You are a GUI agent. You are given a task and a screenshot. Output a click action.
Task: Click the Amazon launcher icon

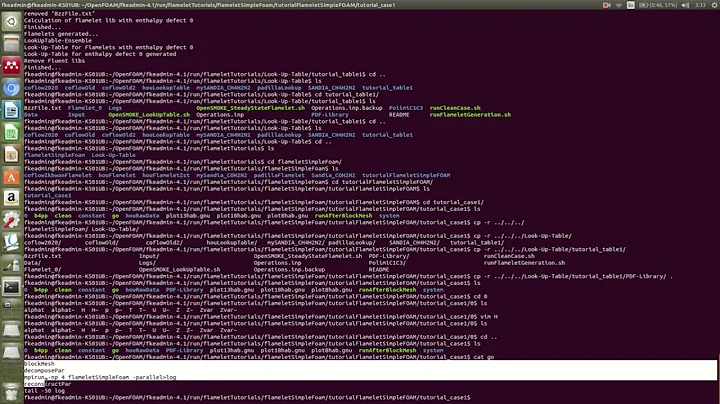pyautogui.click(x=11, y=198)
